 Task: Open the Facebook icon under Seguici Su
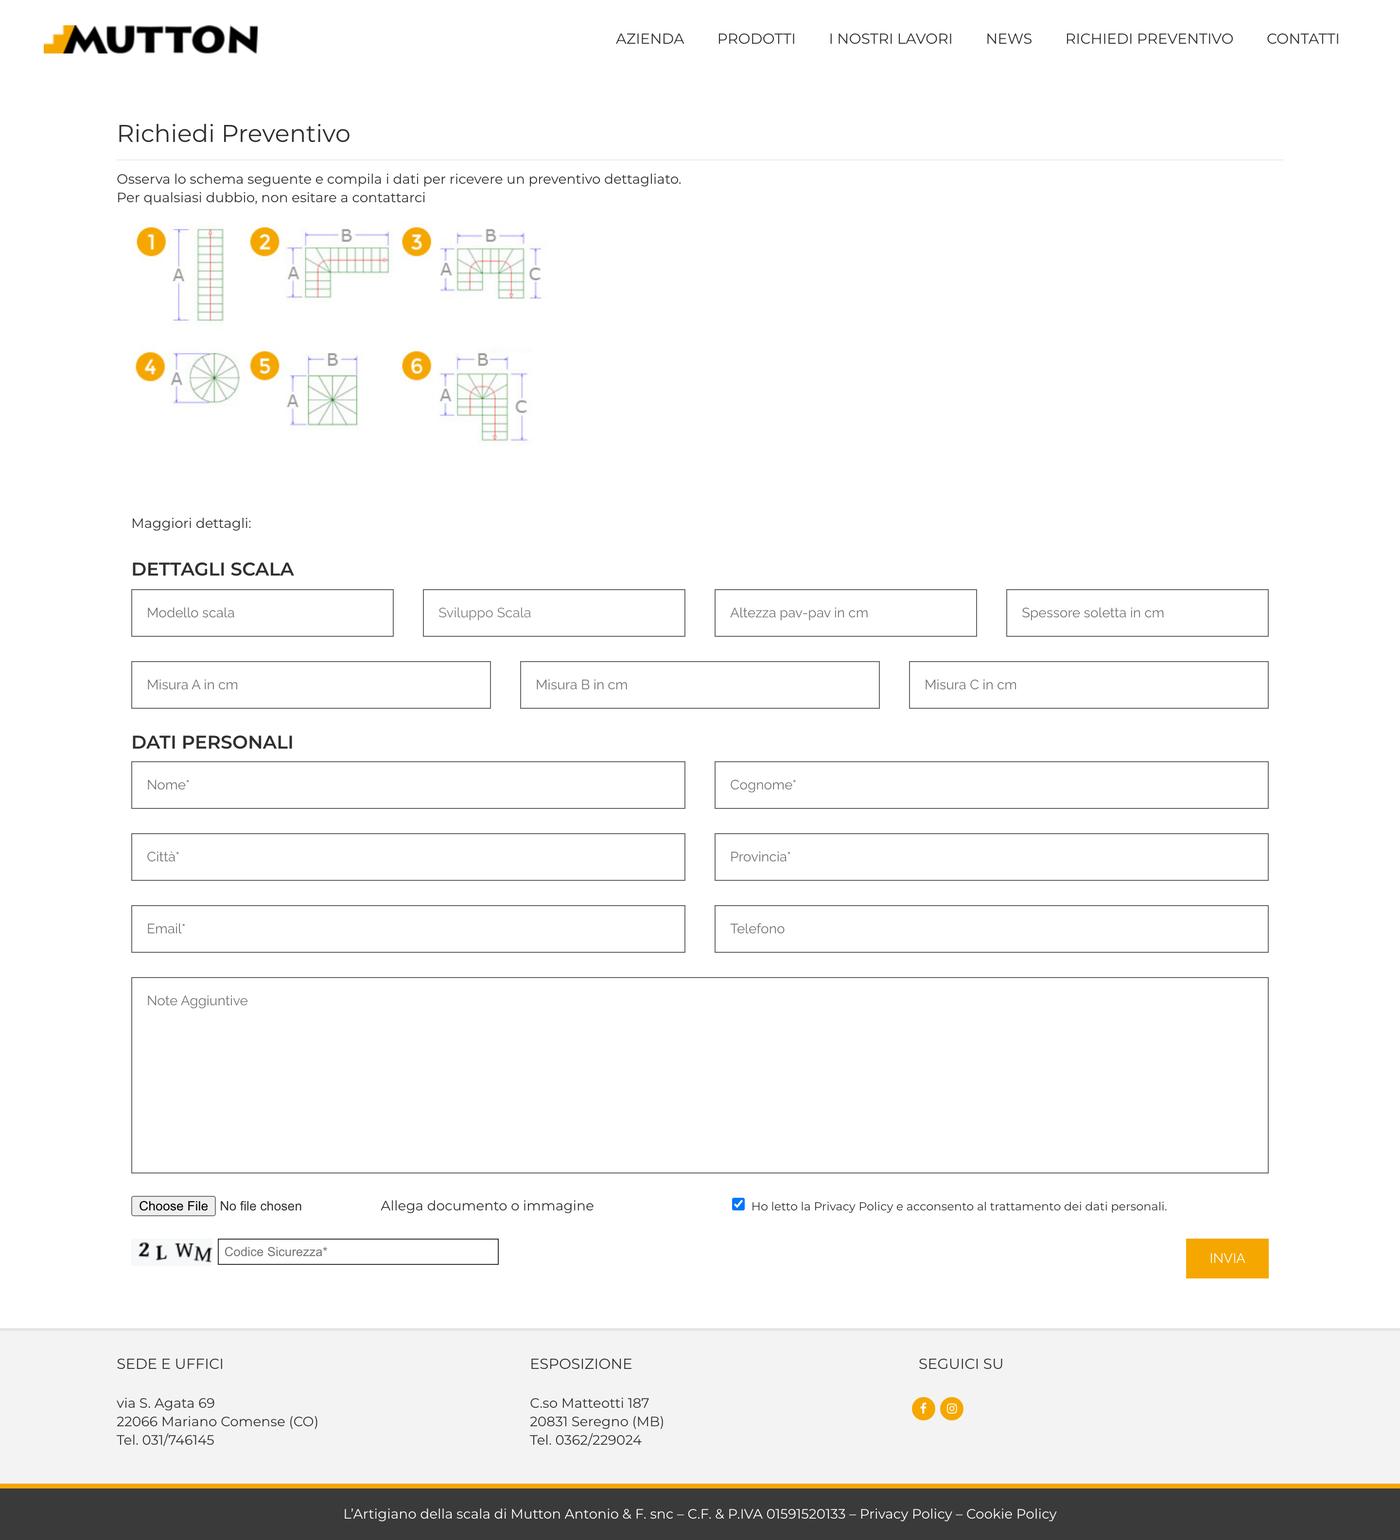coord(923,1408)
